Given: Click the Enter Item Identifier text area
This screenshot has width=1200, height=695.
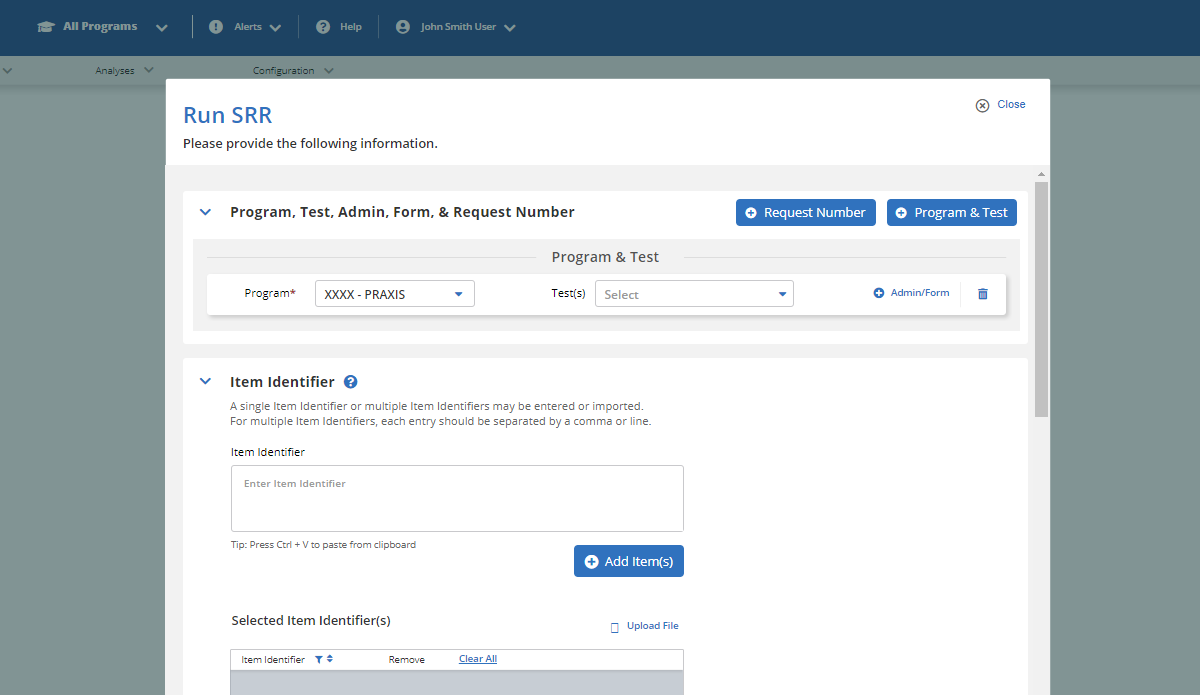Looking at the screenshot, I should pyautogui.click(x=457, y=498).
